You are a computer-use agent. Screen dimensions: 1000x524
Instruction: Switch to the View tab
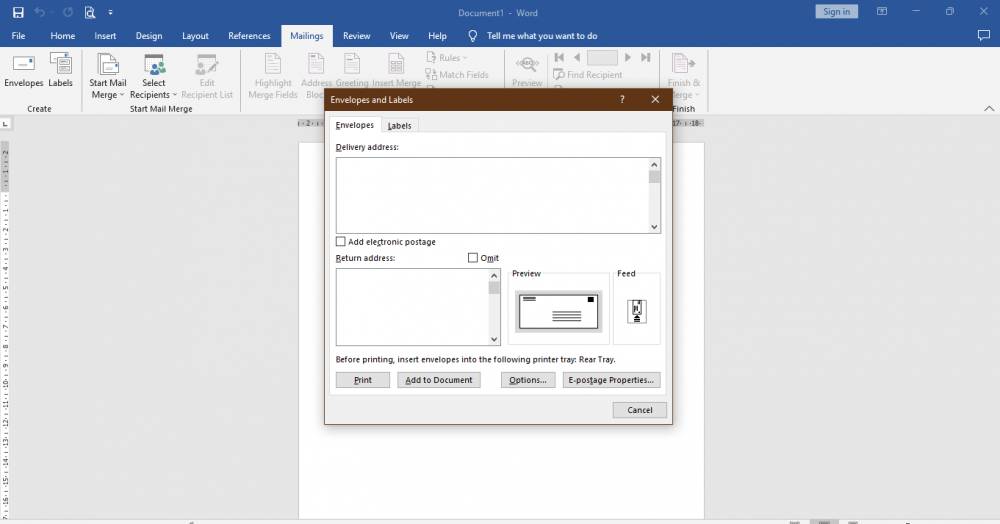pos(399,36)
